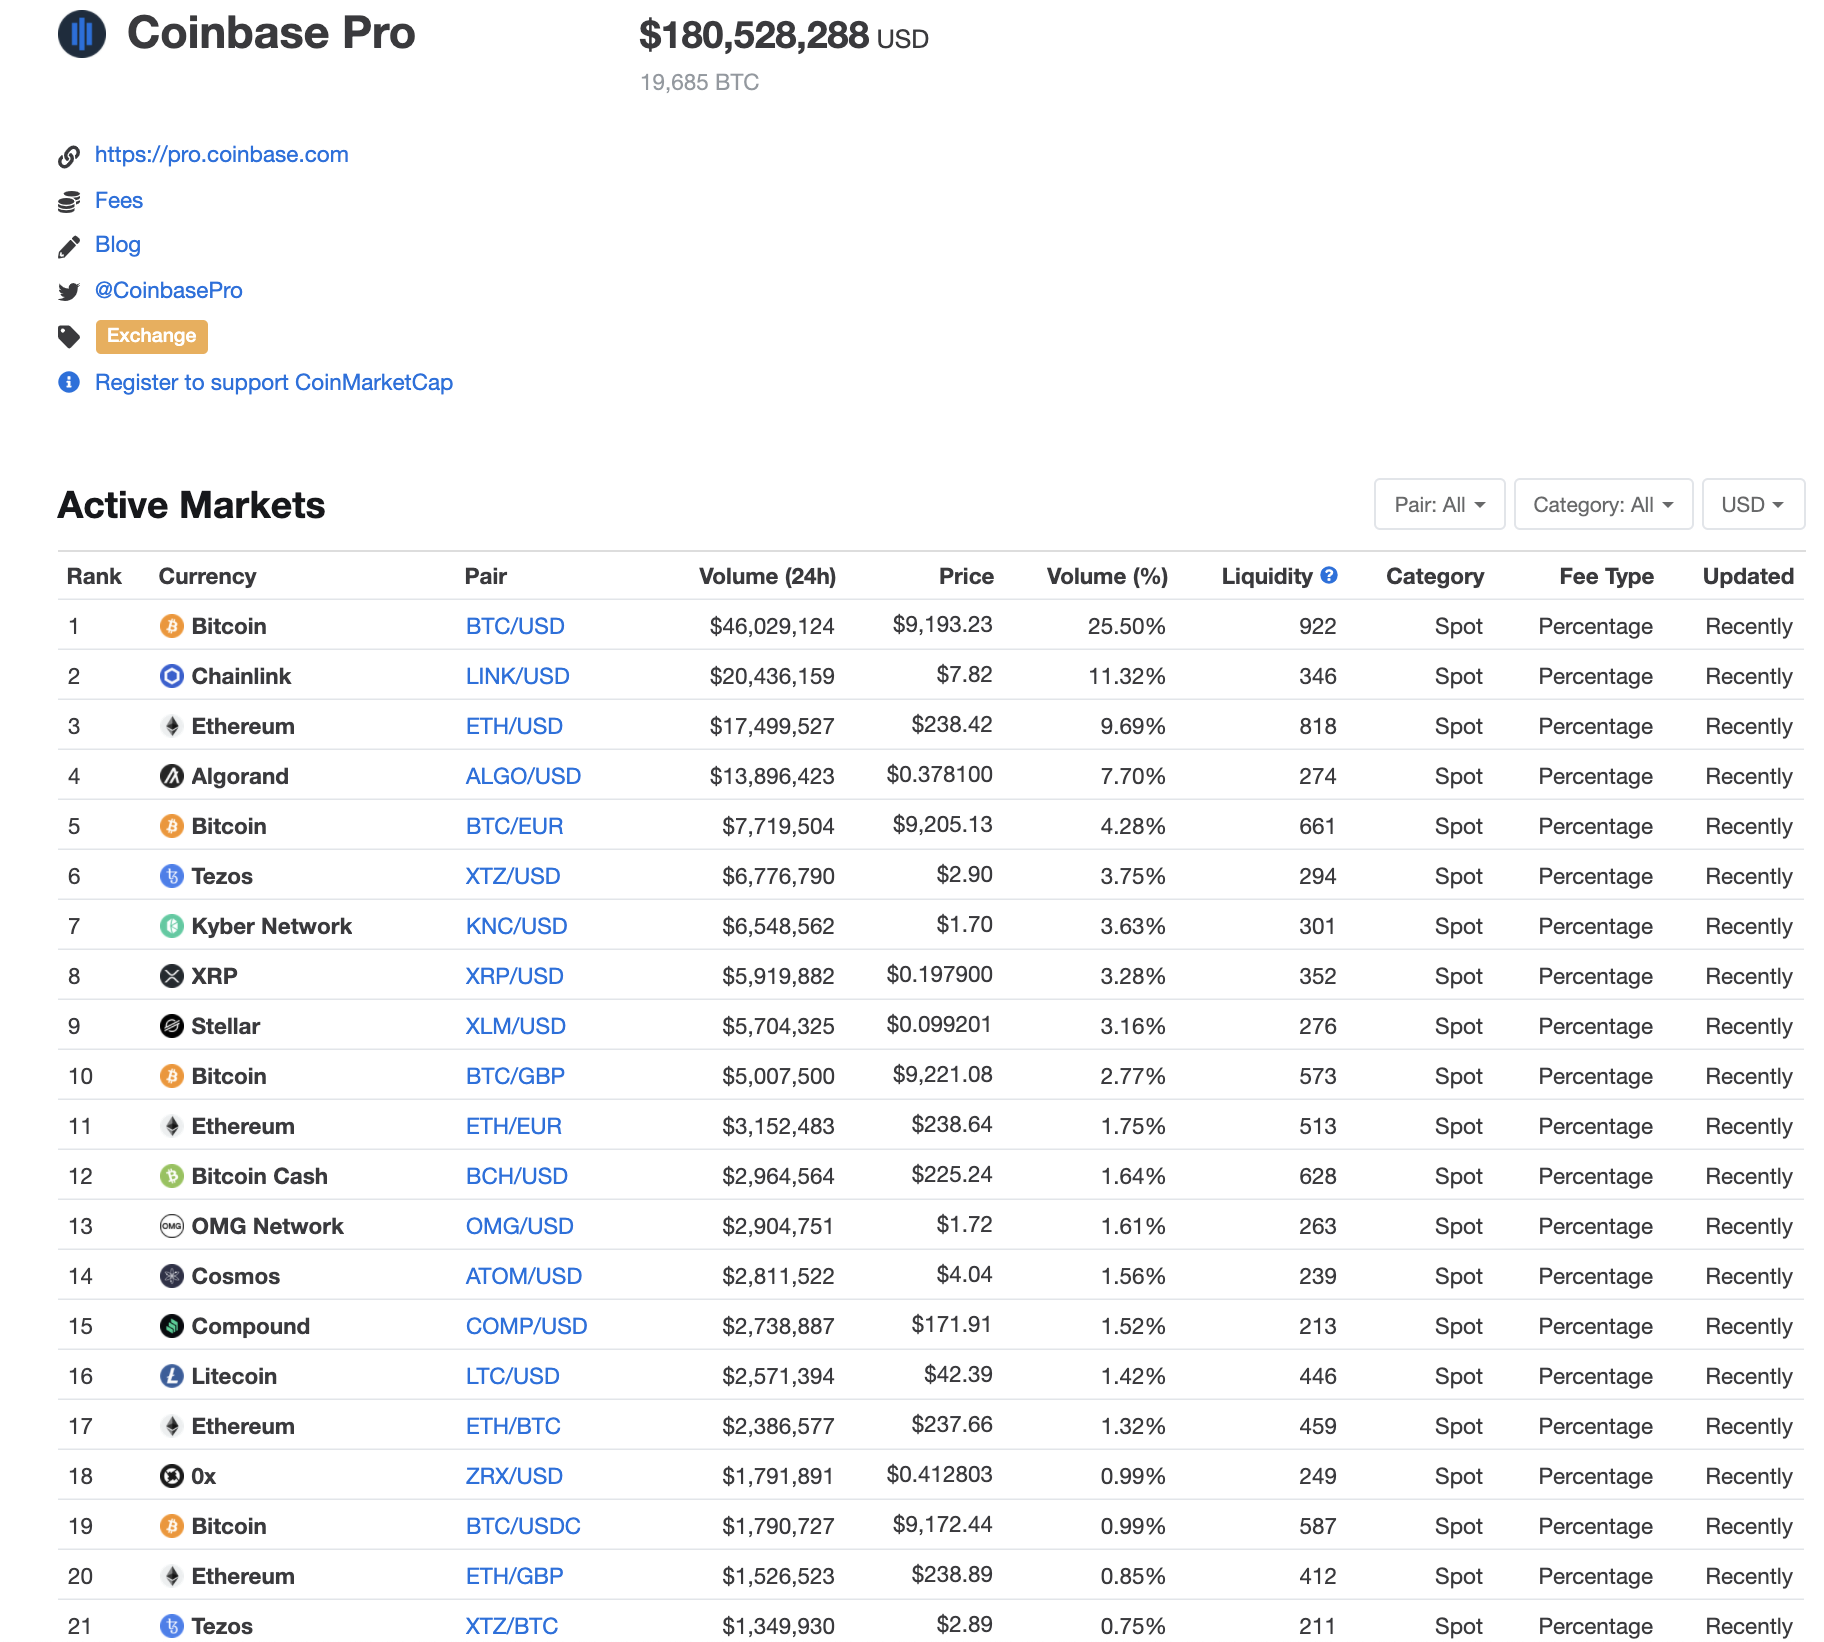The image size is (1824, 1642).
Task: Click the Bitcoin Cash coin icon
Action: click(172, 1176)
